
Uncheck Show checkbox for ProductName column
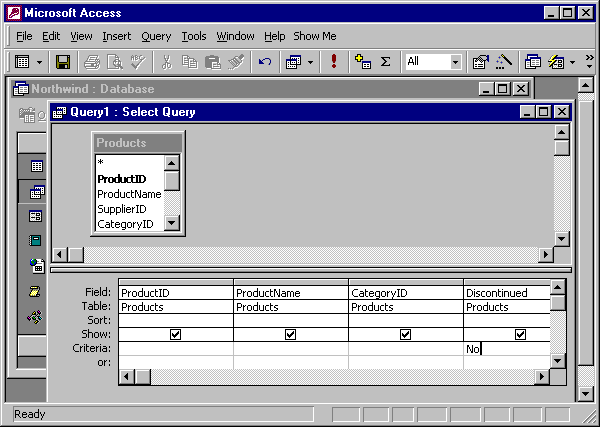[x=291, y=335]
